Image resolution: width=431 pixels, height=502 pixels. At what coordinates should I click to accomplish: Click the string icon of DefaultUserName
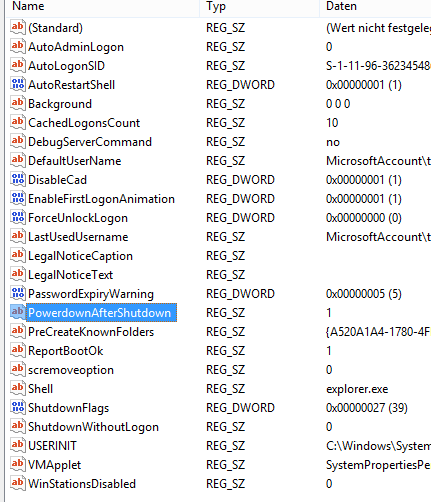click(18, 160)
